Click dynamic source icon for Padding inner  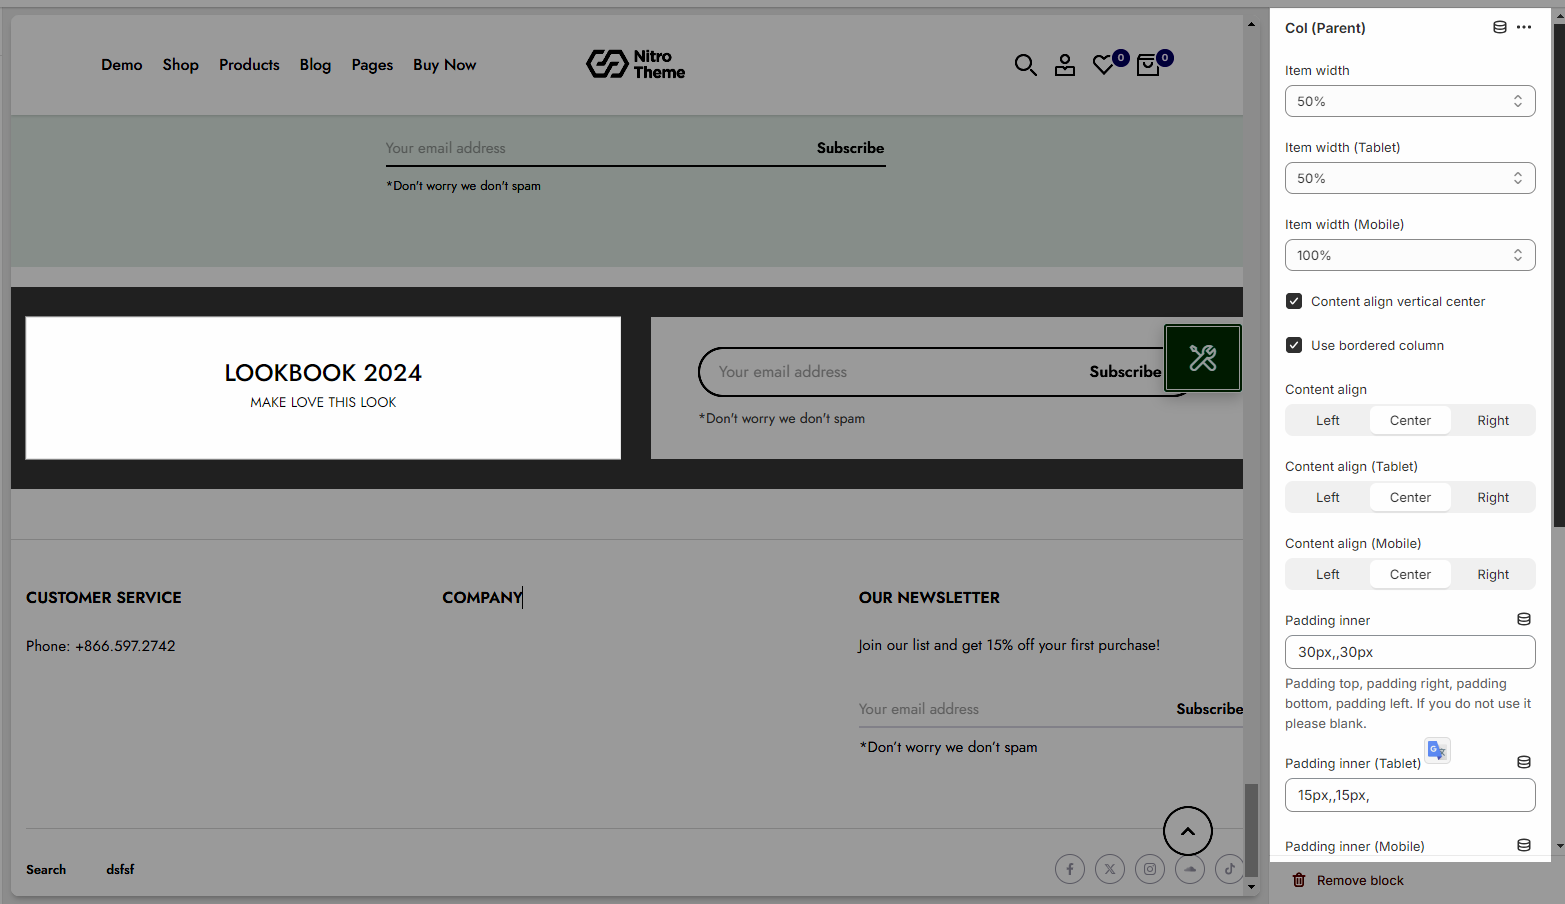coord(1524,620)
